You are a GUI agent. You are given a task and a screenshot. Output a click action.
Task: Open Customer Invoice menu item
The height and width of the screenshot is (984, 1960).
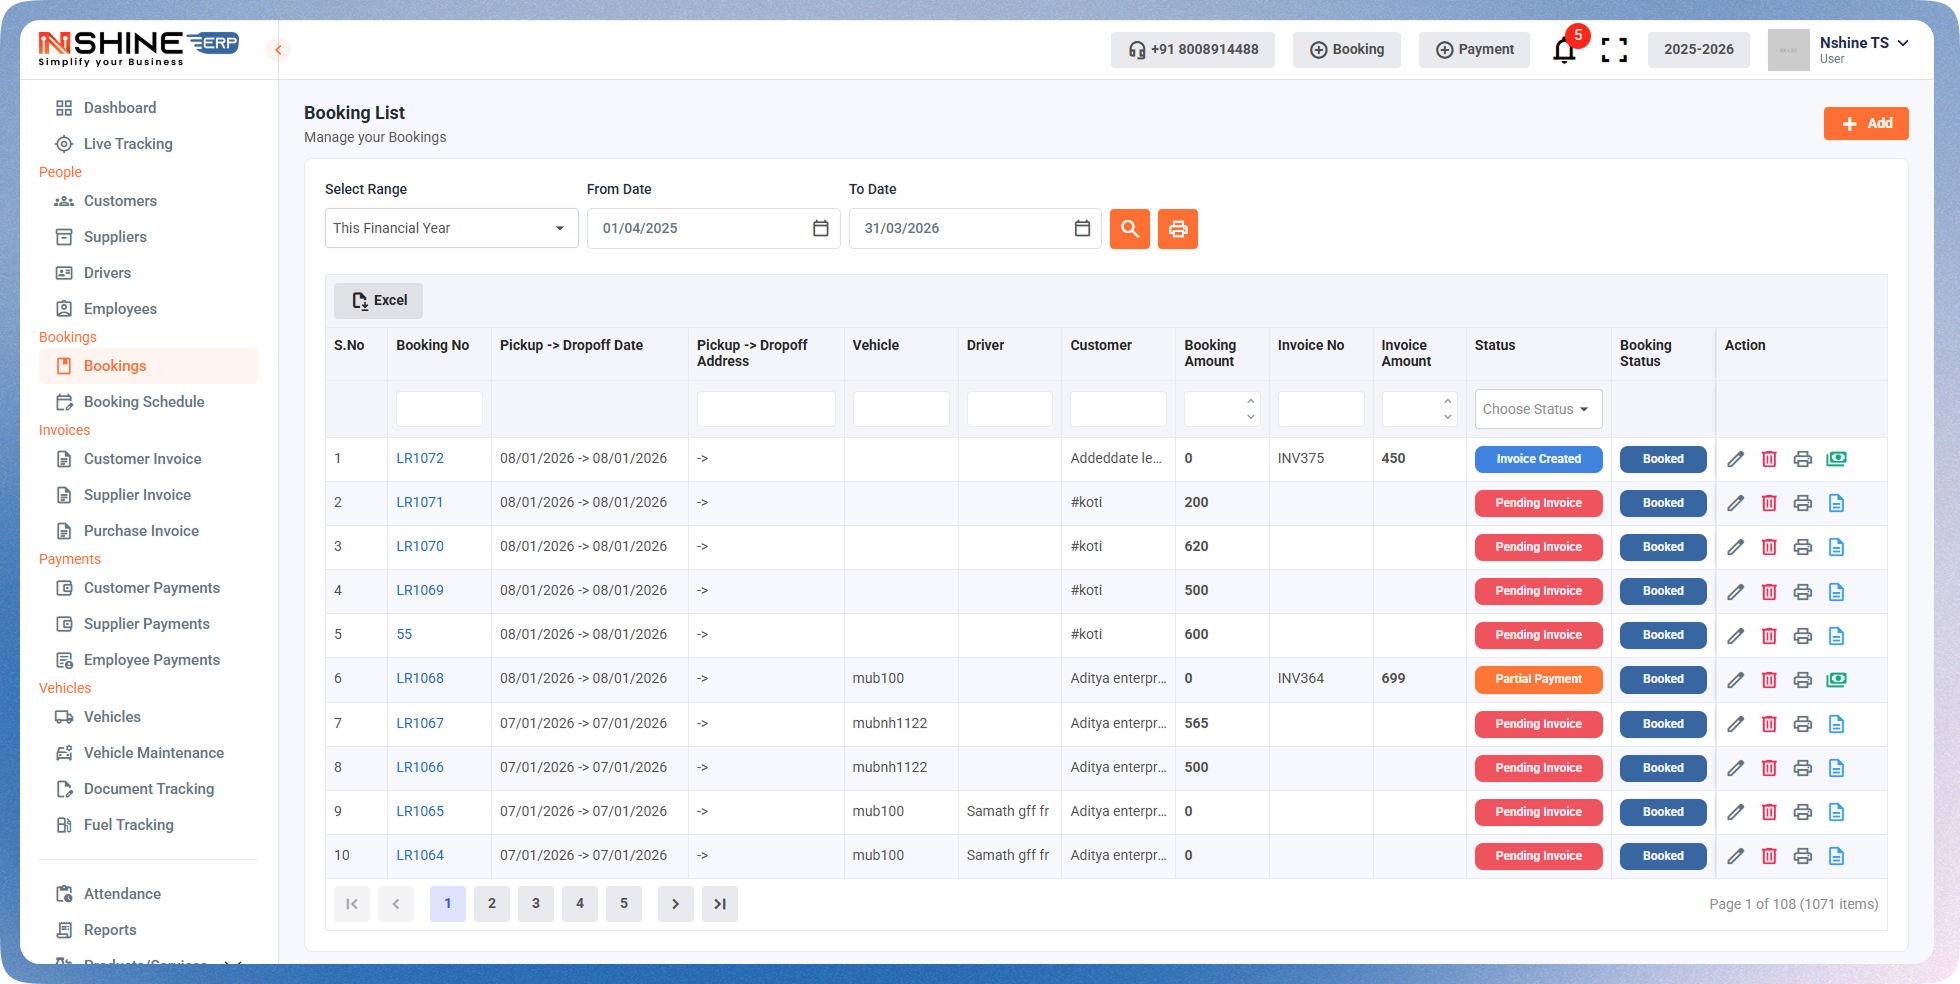click(x=142, y=459)
